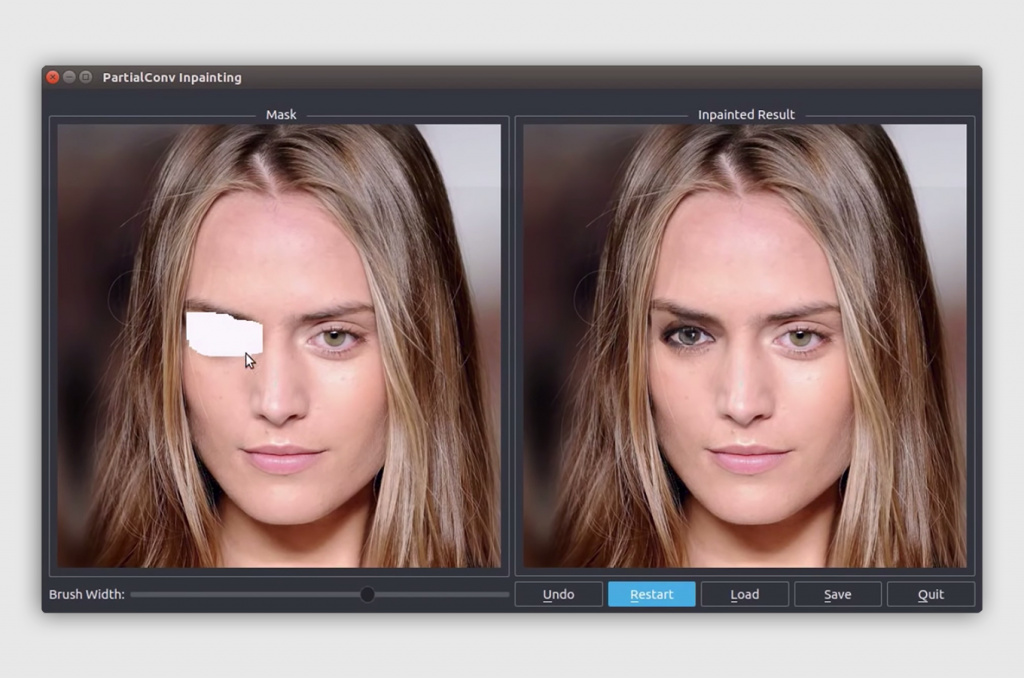Viewport: 1024px width, 678px height.
Task: Click the white painted mask area
Action: 224,334
